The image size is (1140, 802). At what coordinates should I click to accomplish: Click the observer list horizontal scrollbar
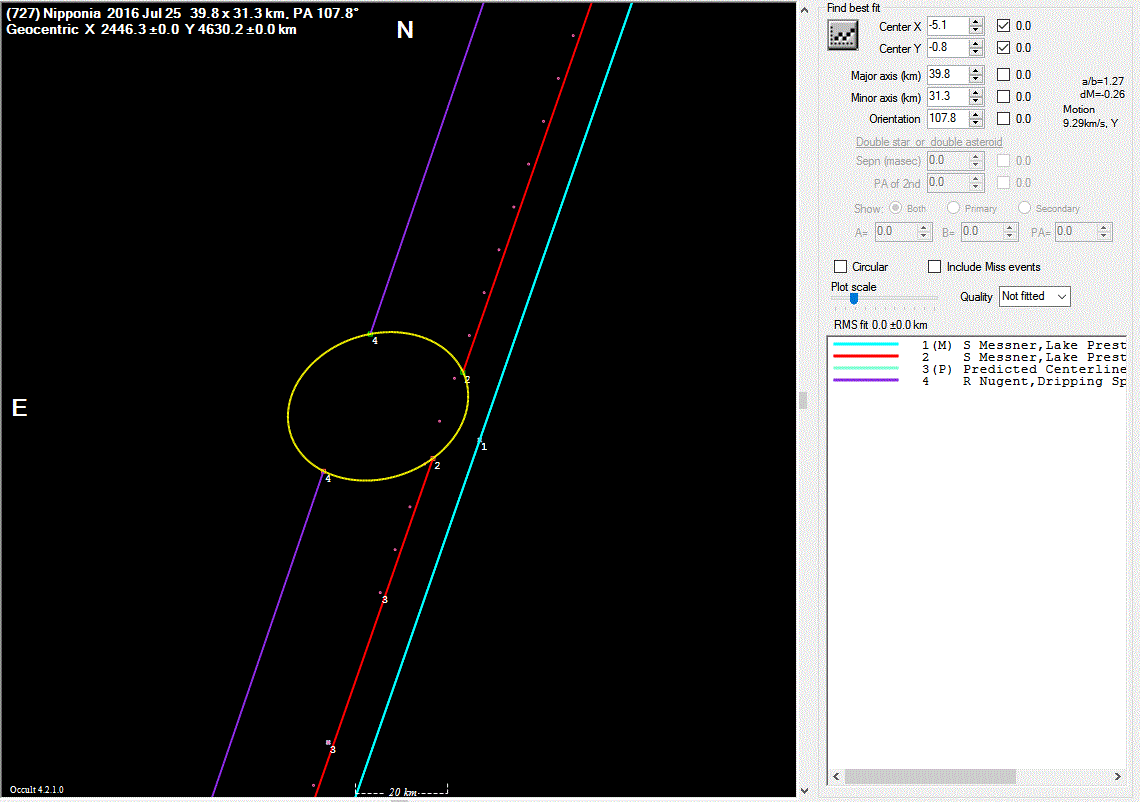tap(930, 776)
